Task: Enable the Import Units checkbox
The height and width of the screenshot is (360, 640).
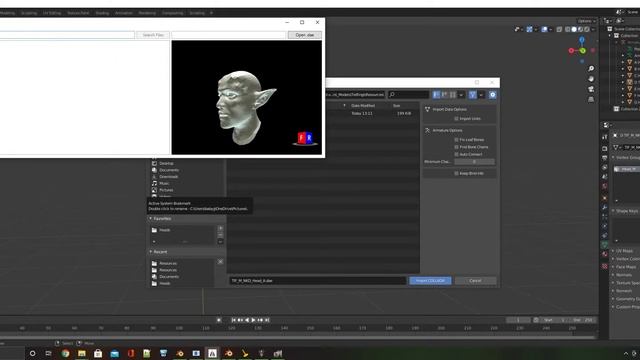Action: [x=456, y=118]
